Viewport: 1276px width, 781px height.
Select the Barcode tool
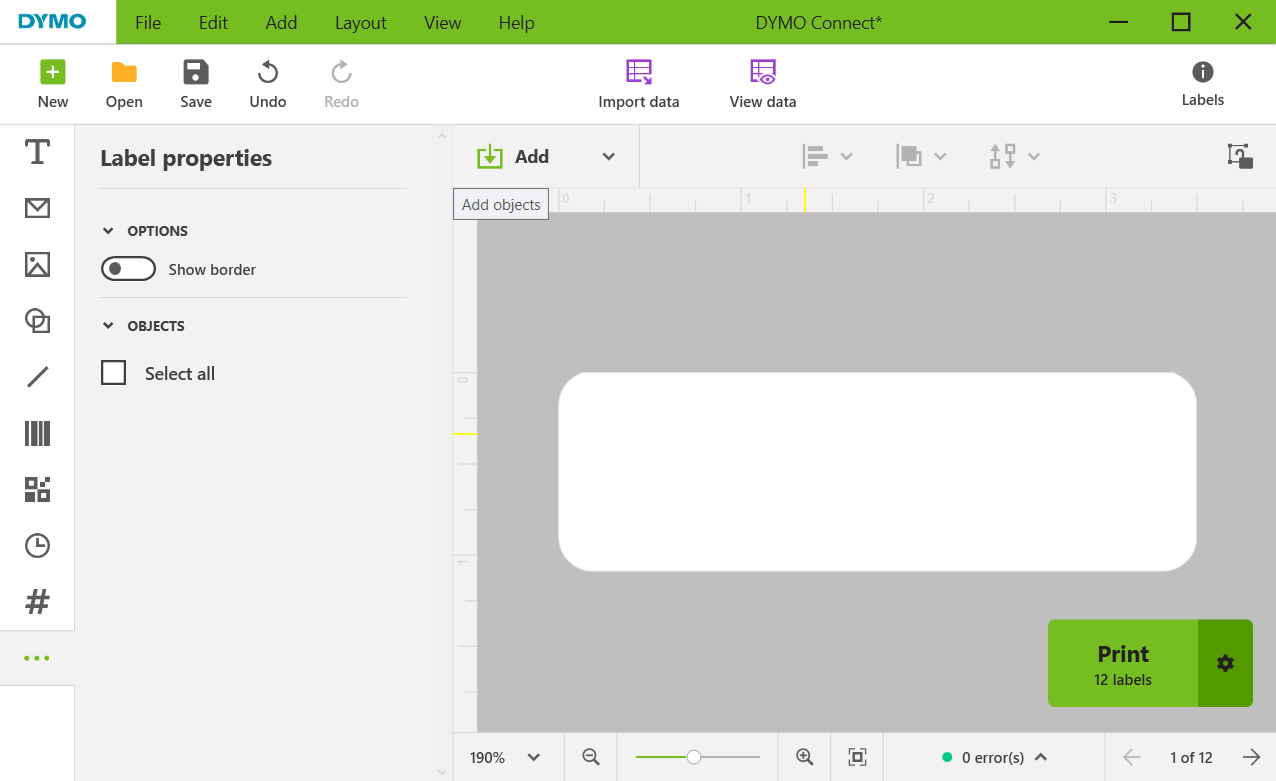tap(37, 433)
